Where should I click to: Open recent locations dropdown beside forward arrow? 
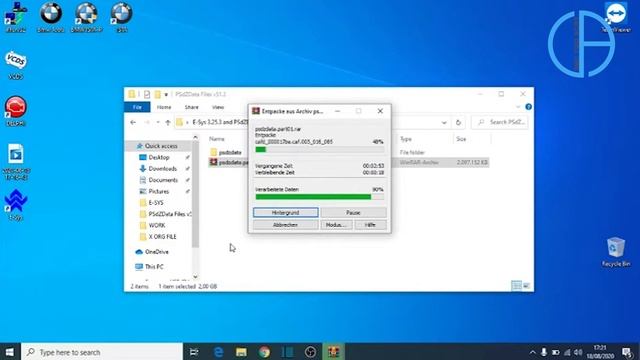(158, 122)
